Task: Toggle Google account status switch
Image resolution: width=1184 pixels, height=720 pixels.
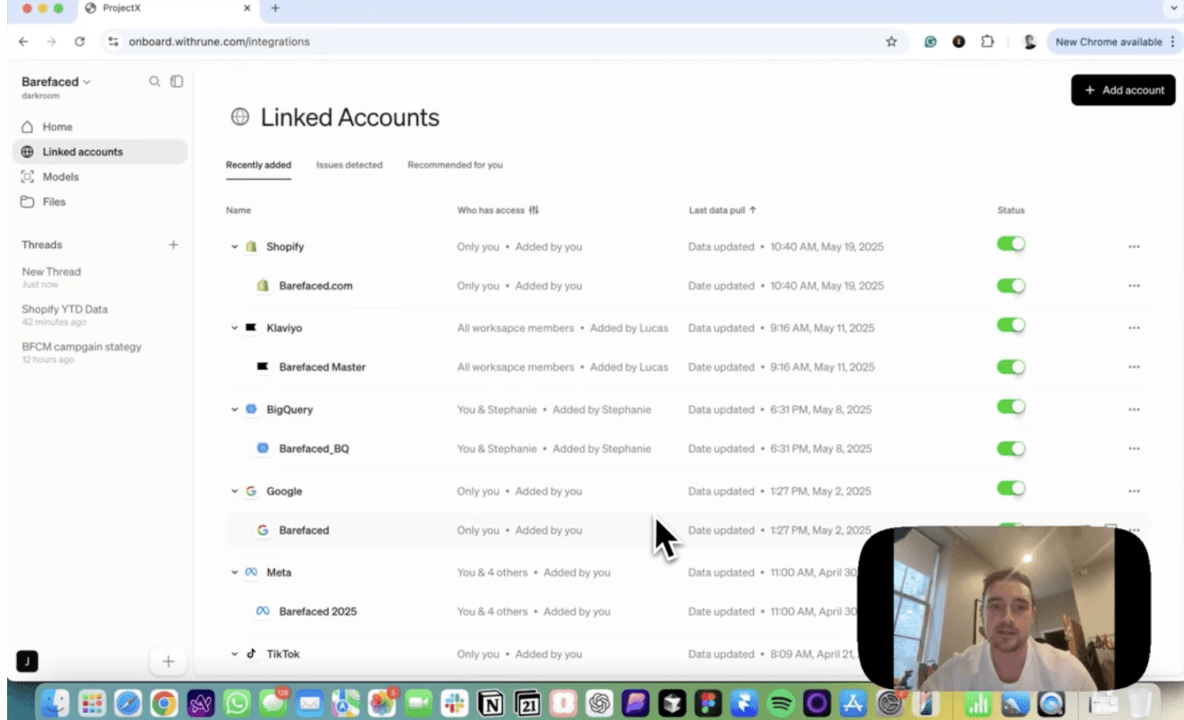Action: tap(1011, 488)
